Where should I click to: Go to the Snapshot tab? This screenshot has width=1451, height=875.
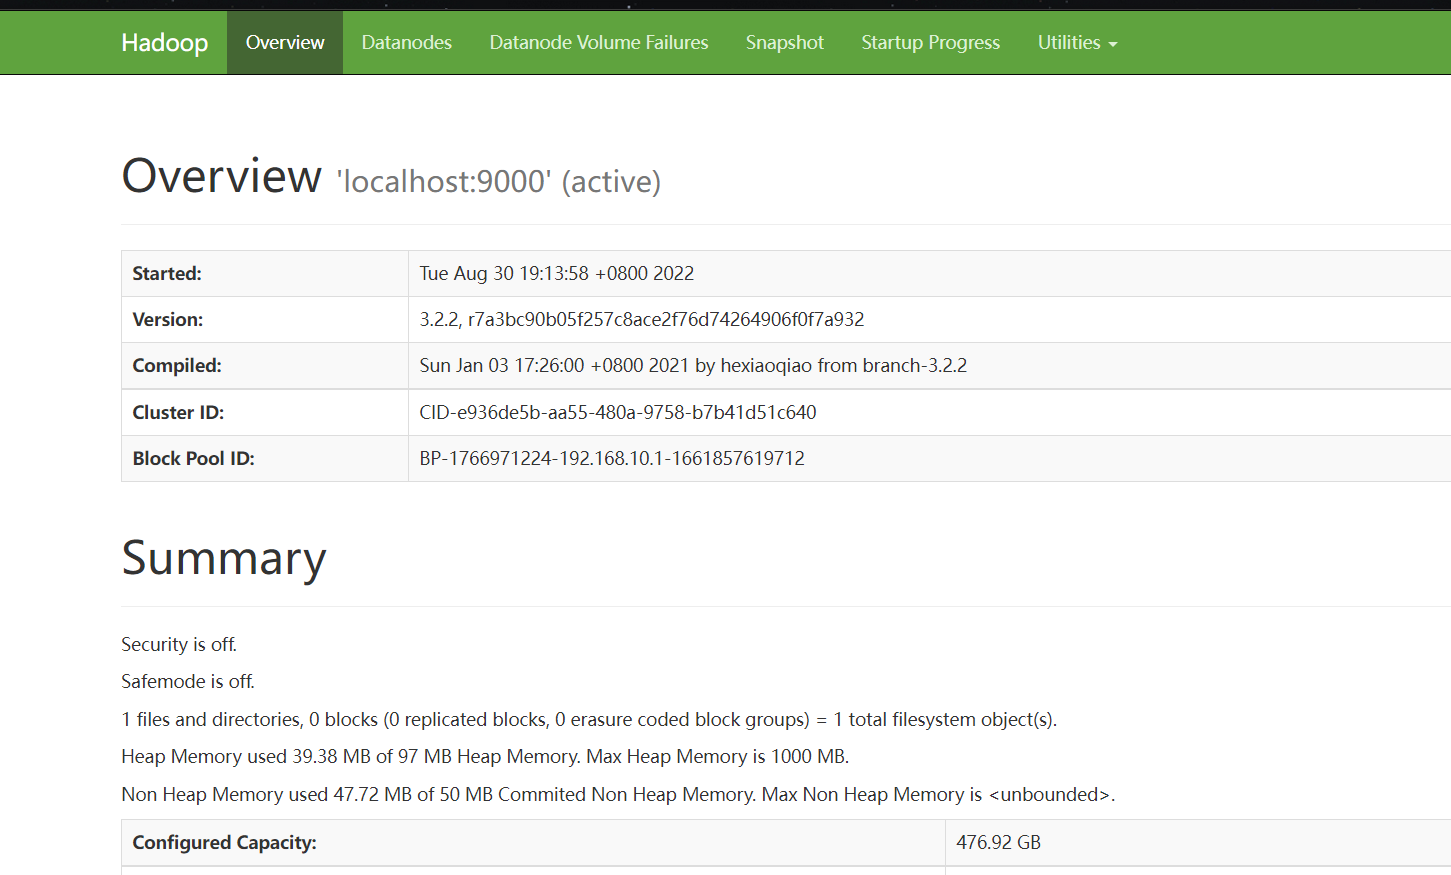[x=784, y=42]
